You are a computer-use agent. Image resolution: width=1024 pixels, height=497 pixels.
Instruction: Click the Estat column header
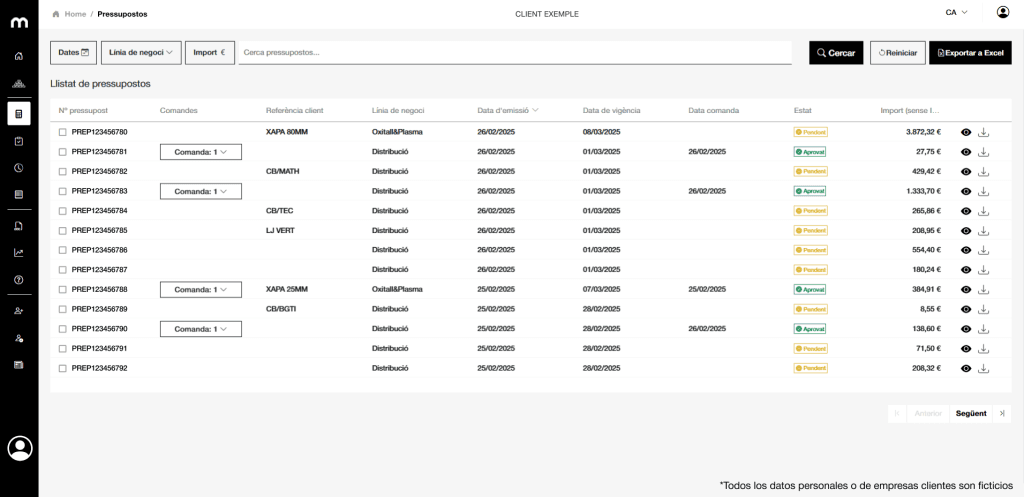(x=803, y=110)
